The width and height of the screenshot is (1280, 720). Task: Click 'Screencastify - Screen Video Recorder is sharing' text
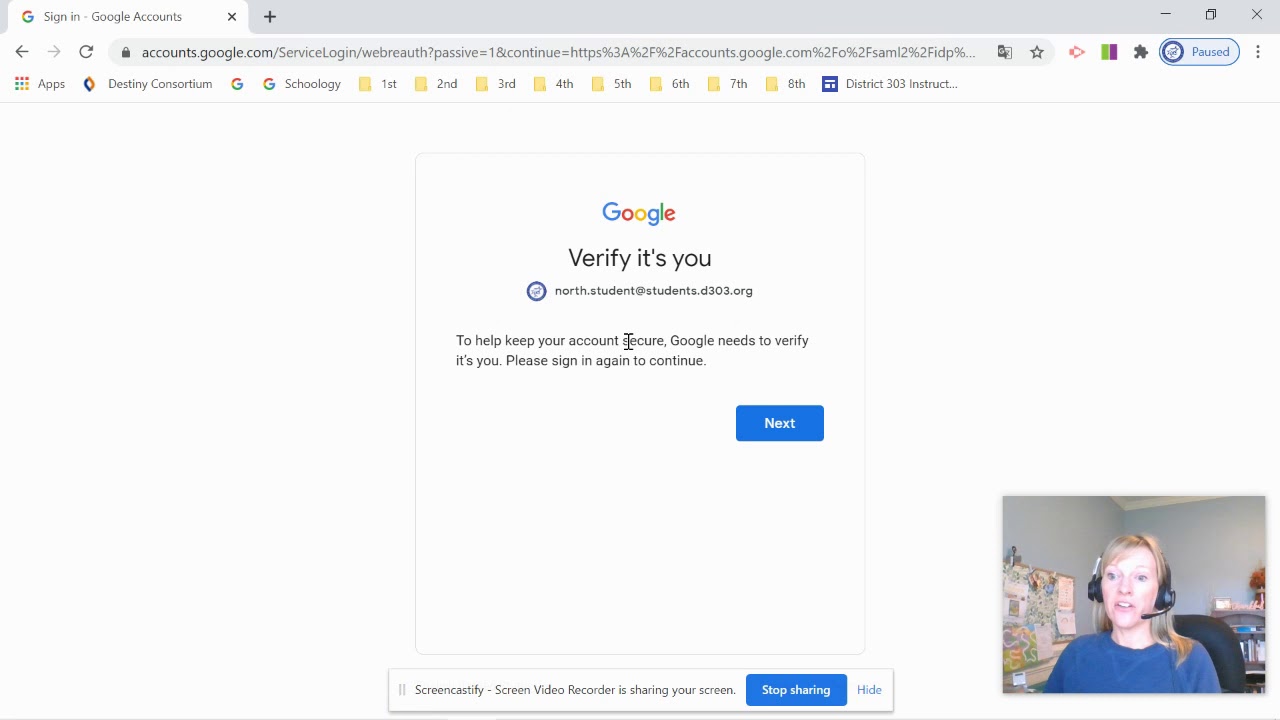click(x=575, y=690)
